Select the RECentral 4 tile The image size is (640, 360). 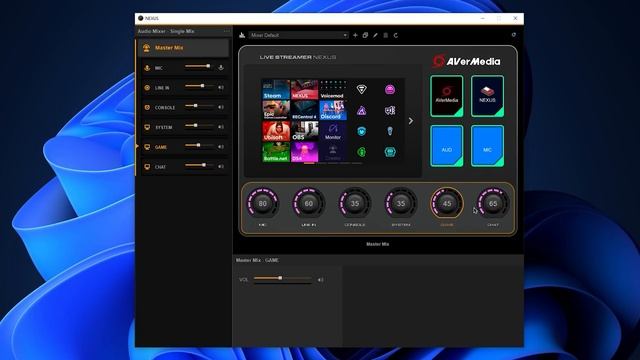tap(304, 110)
